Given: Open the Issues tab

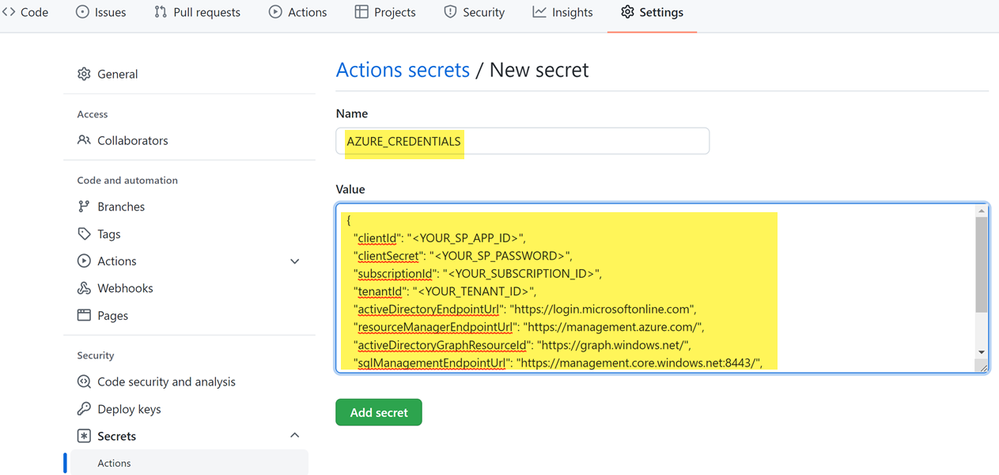Looking at the screenshot, I should [x=101, y=12].
